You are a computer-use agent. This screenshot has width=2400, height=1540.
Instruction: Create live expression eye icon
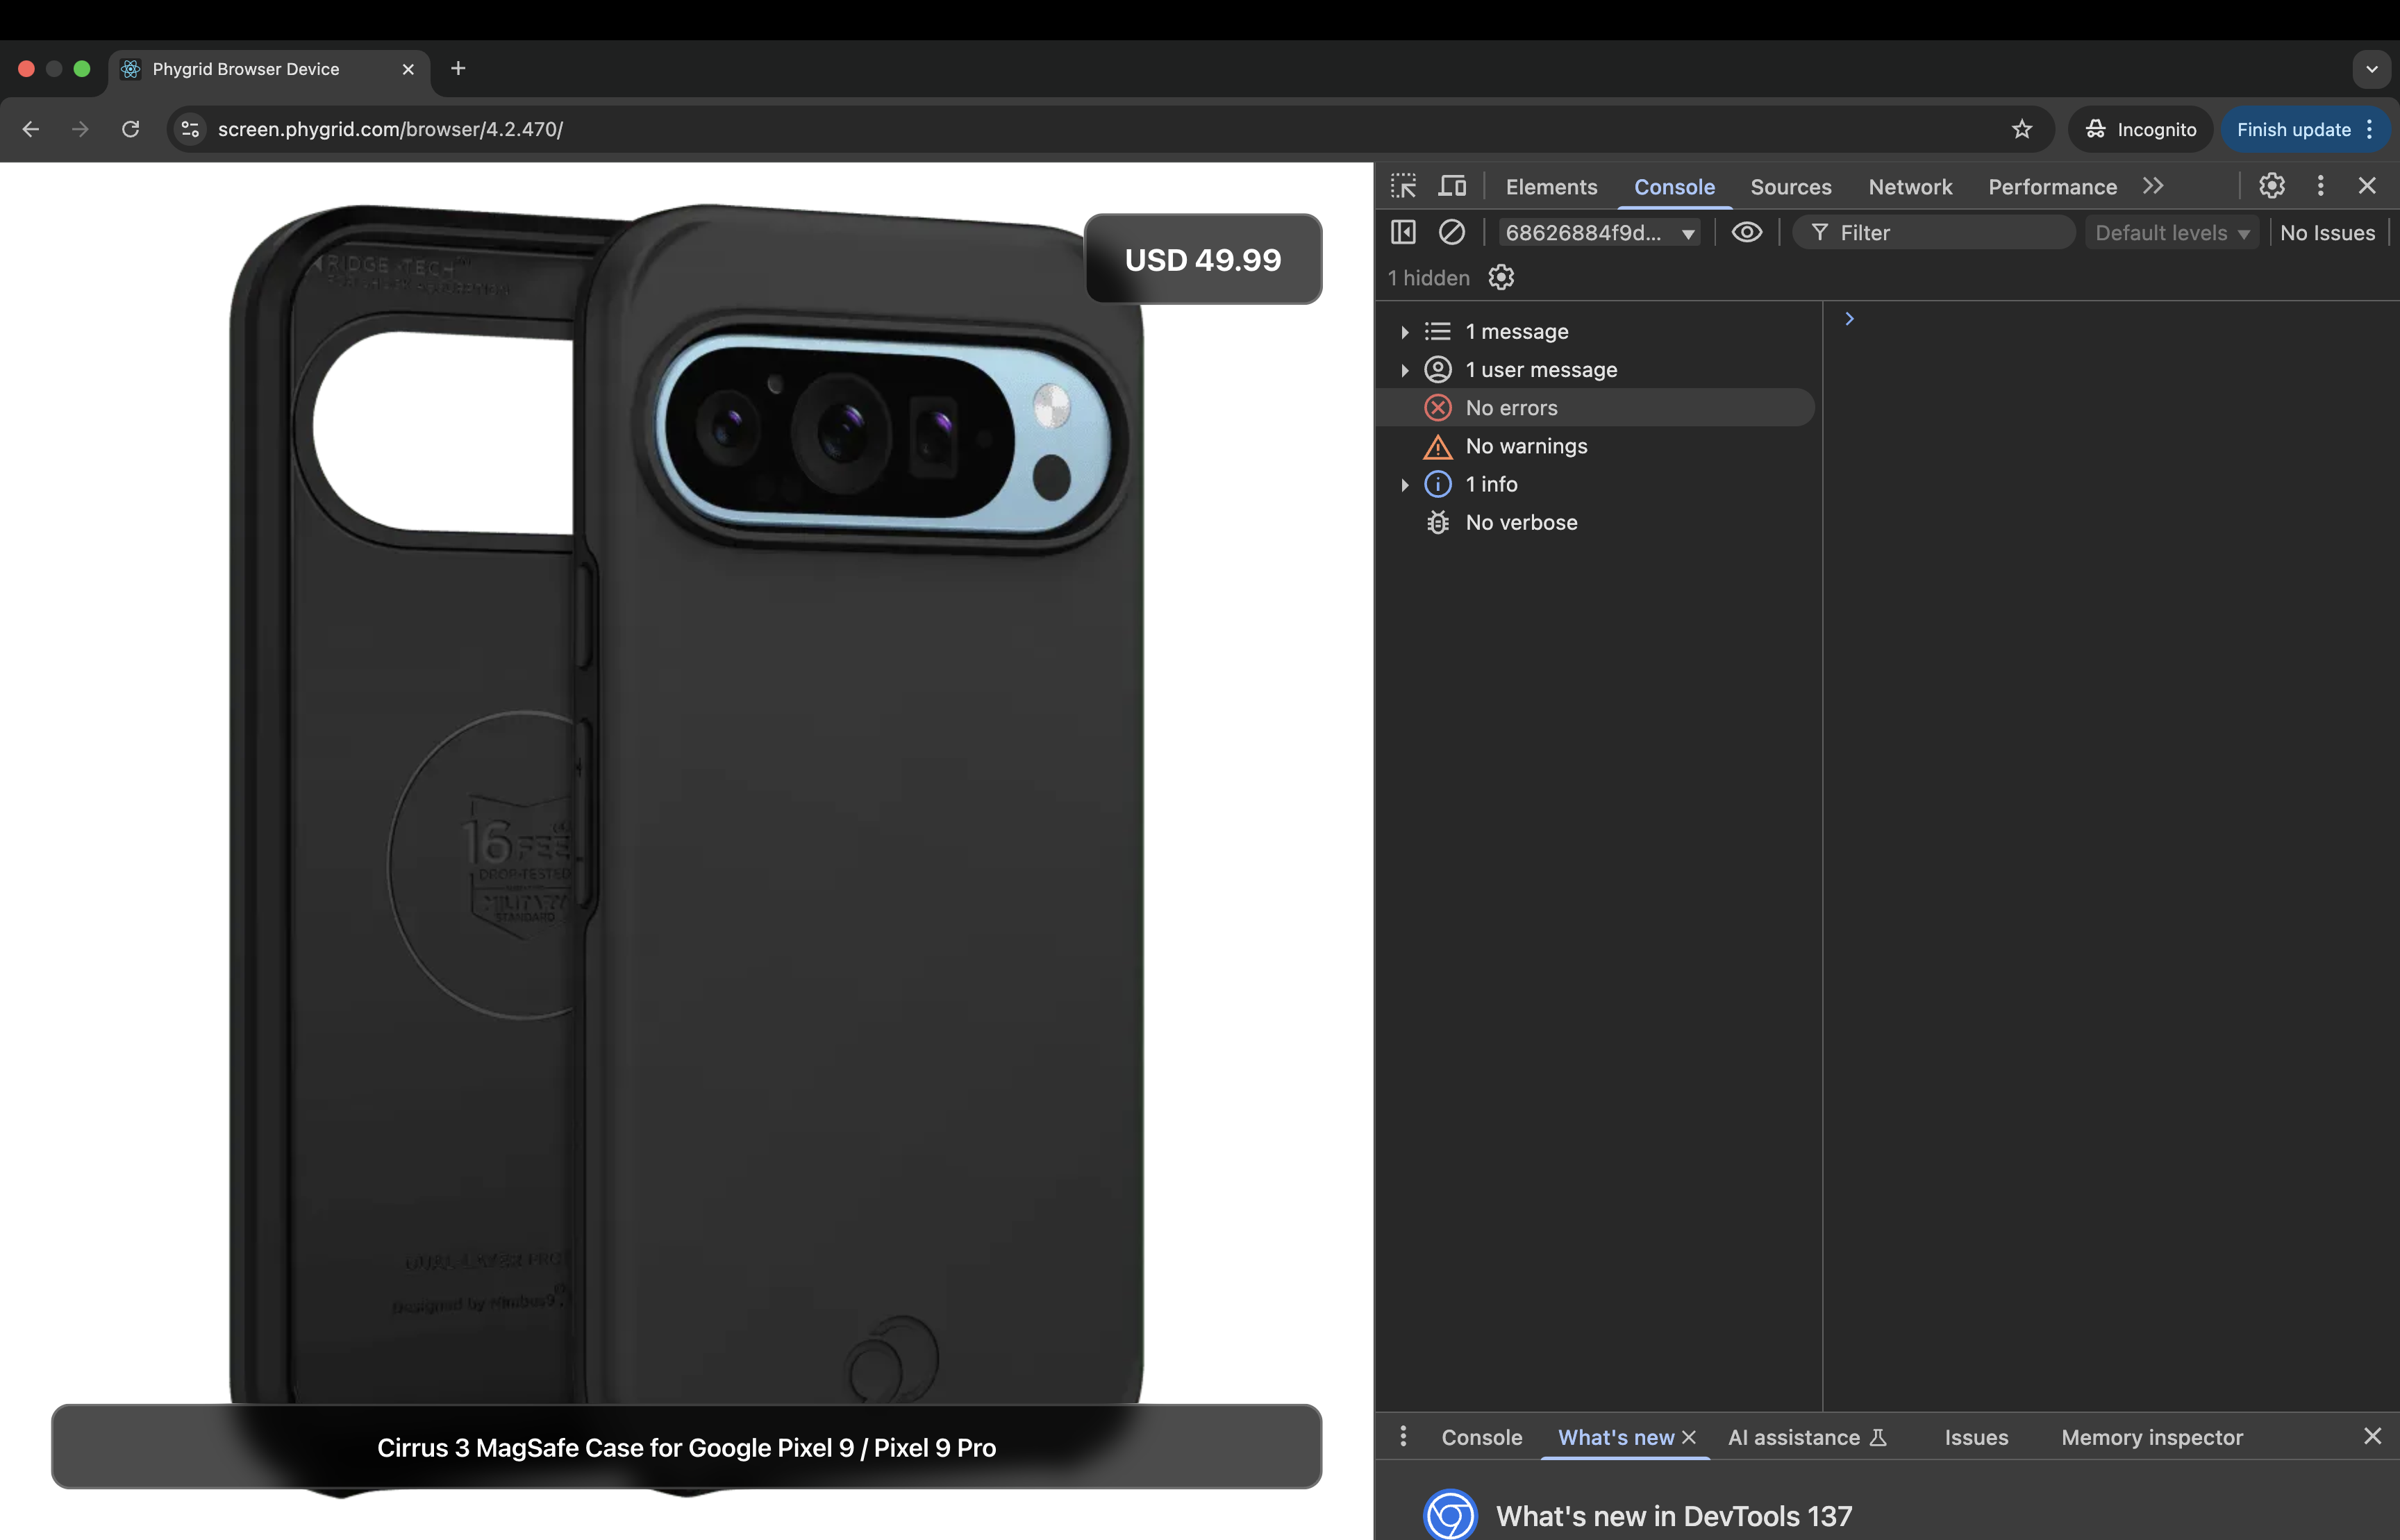[x=1747, y=232]
